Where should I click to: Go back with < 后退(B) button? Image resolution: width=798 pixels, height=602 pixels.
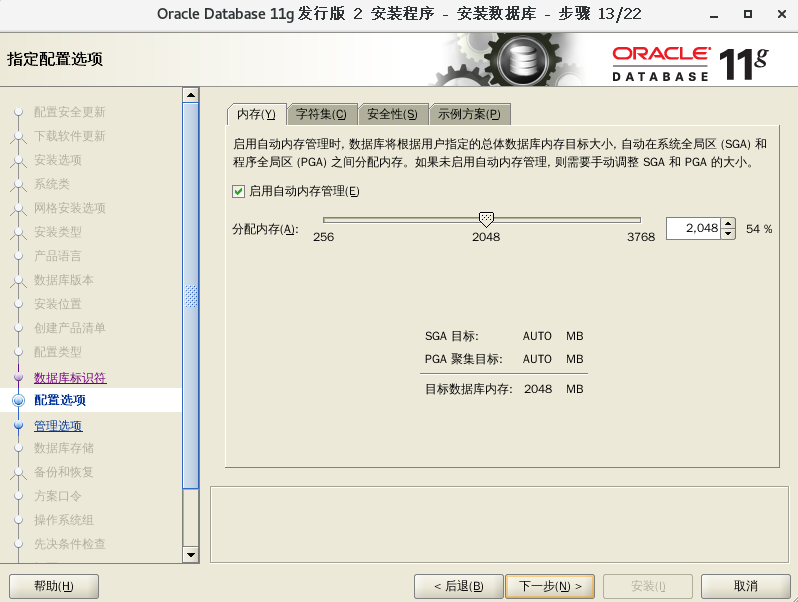pos(459,586)
